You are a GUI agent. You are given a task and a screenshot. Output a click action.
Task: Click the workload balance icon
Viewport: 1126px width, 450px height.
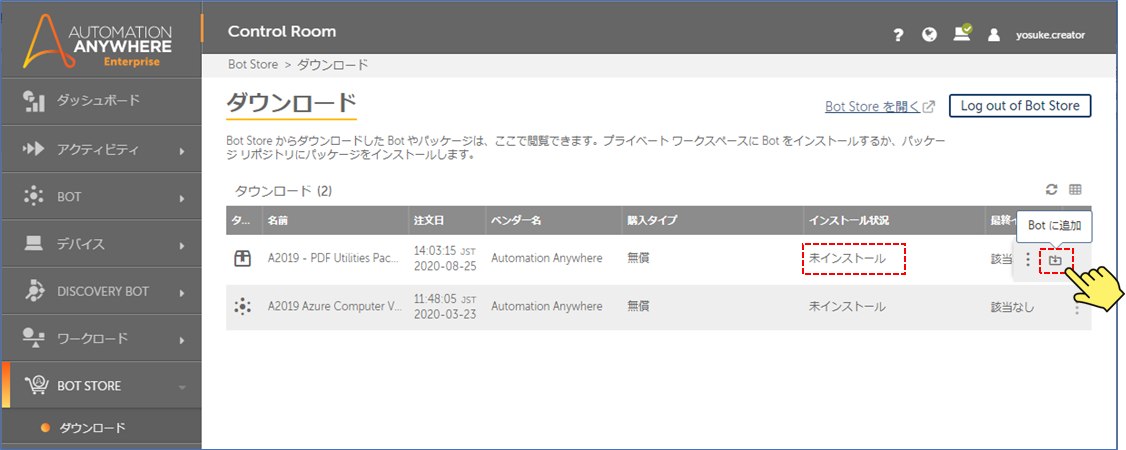34,338
